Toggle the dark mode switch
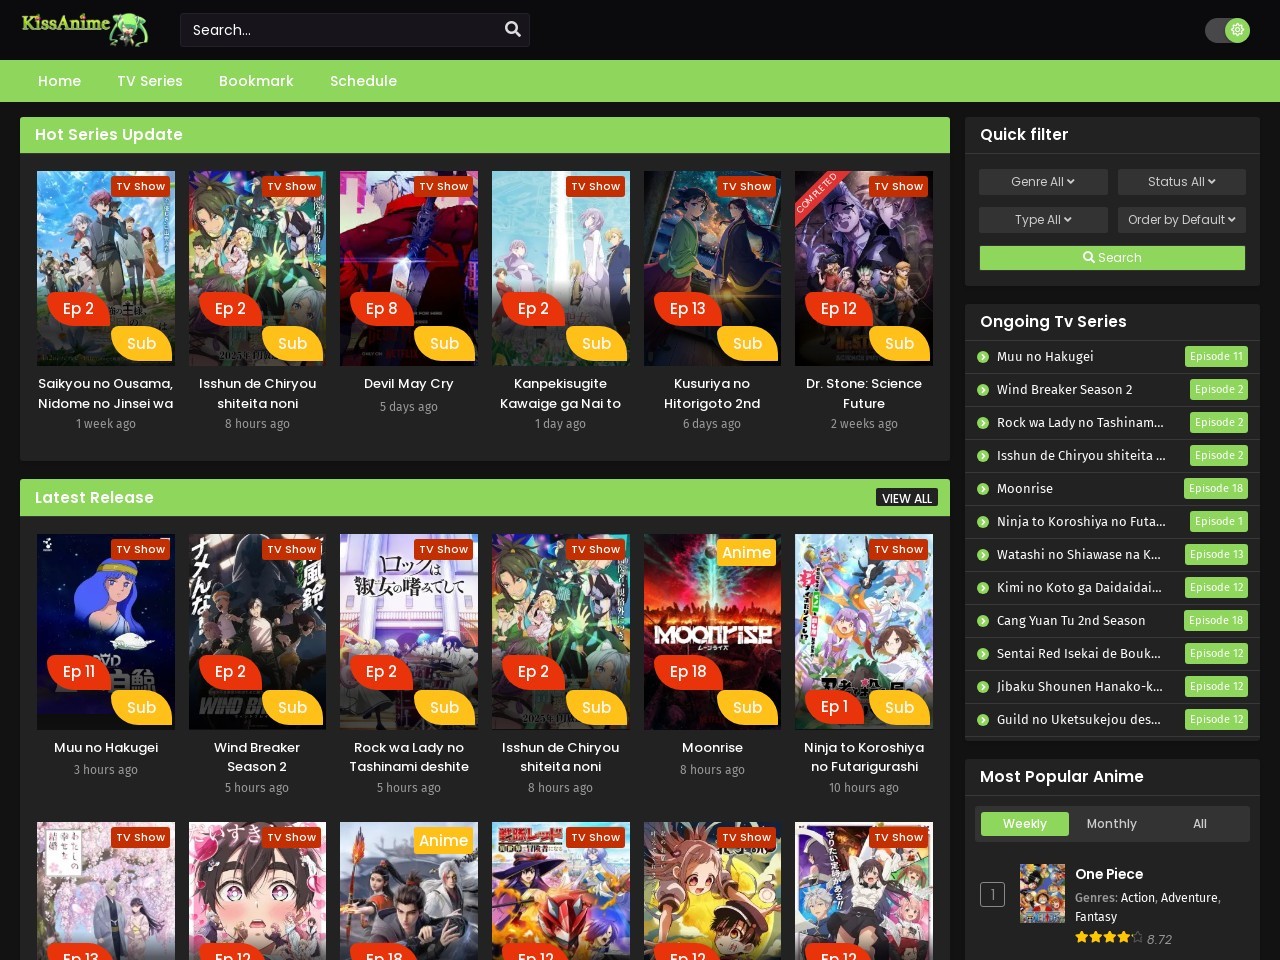Image resolution: width=1280 pixels, height=960 pixels. (x=1227, y=30)
